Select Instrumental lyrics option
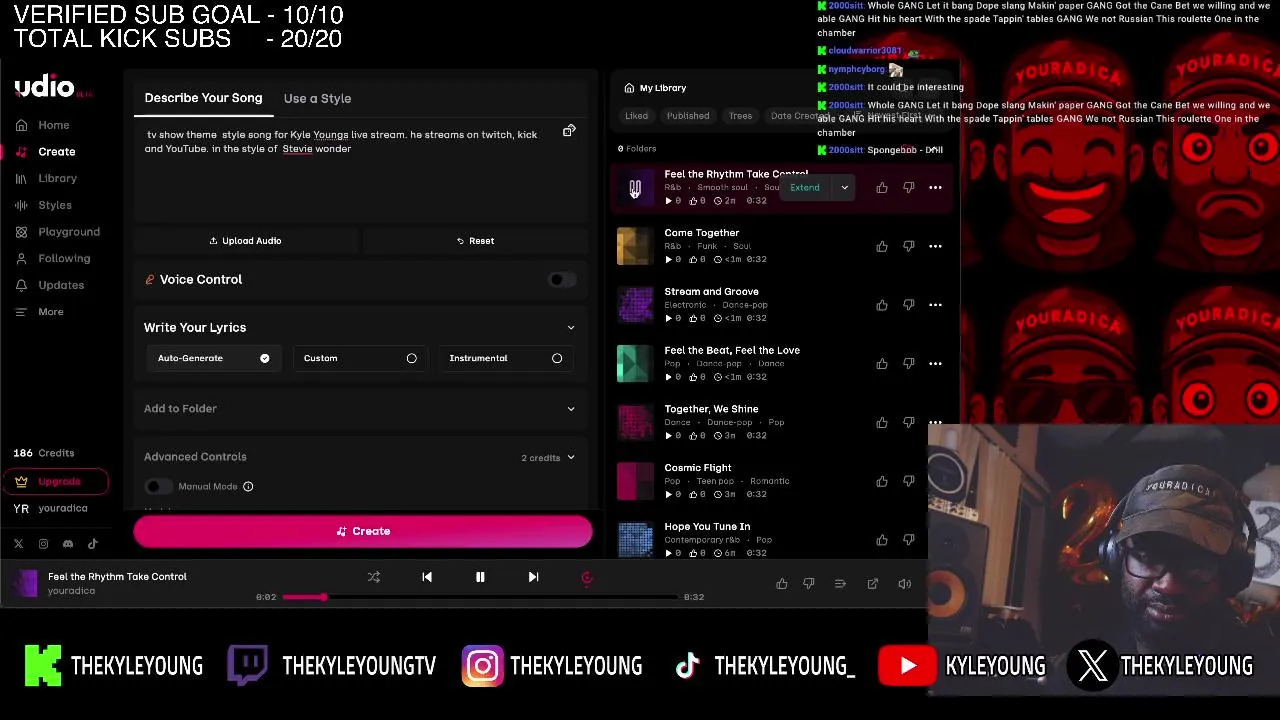This screenshot has height=720, width=1280. coord(505,358)
